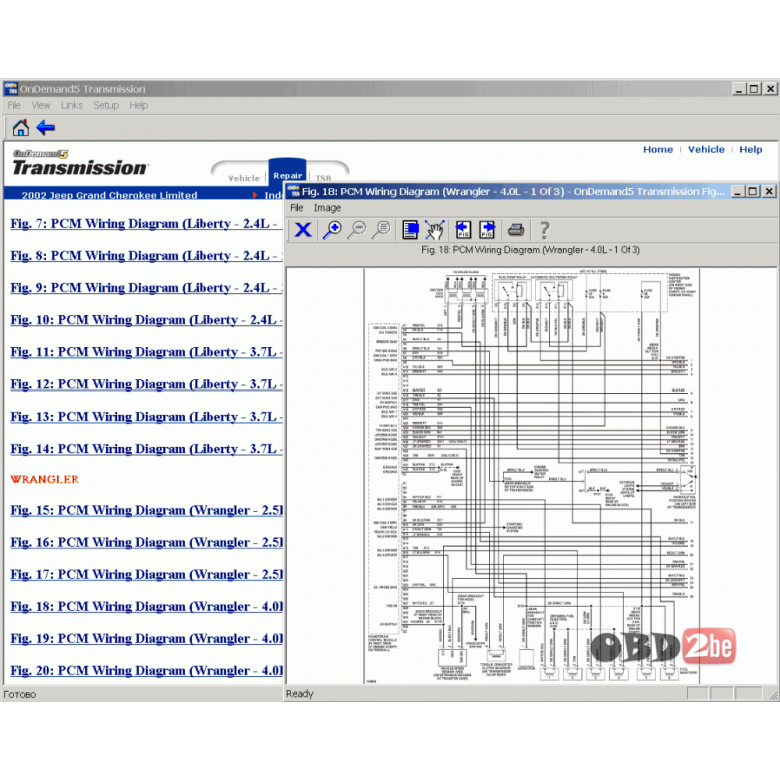Image resolution: width=780 pixels, height=780 pixels.
Task: Maximize the main OnDemand5 Transmission window
Action: coord(754,89)
